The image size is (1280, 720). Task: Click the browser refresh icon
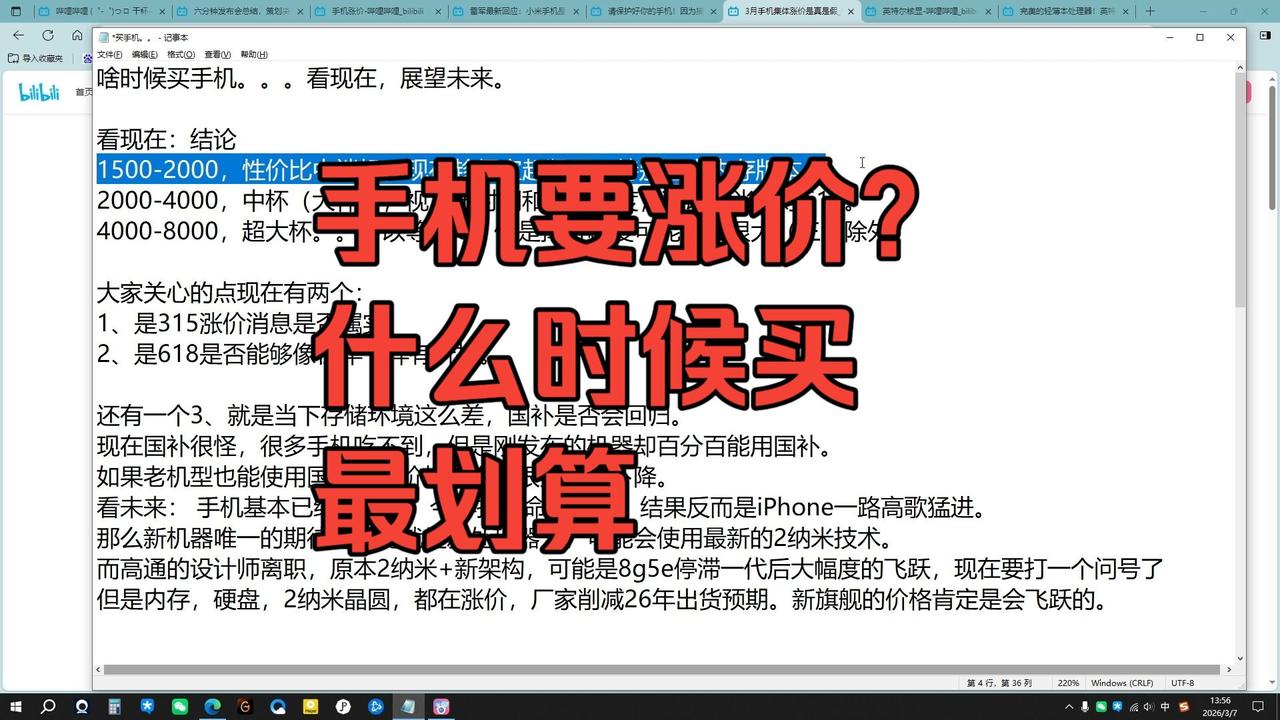tap(48, 34)
